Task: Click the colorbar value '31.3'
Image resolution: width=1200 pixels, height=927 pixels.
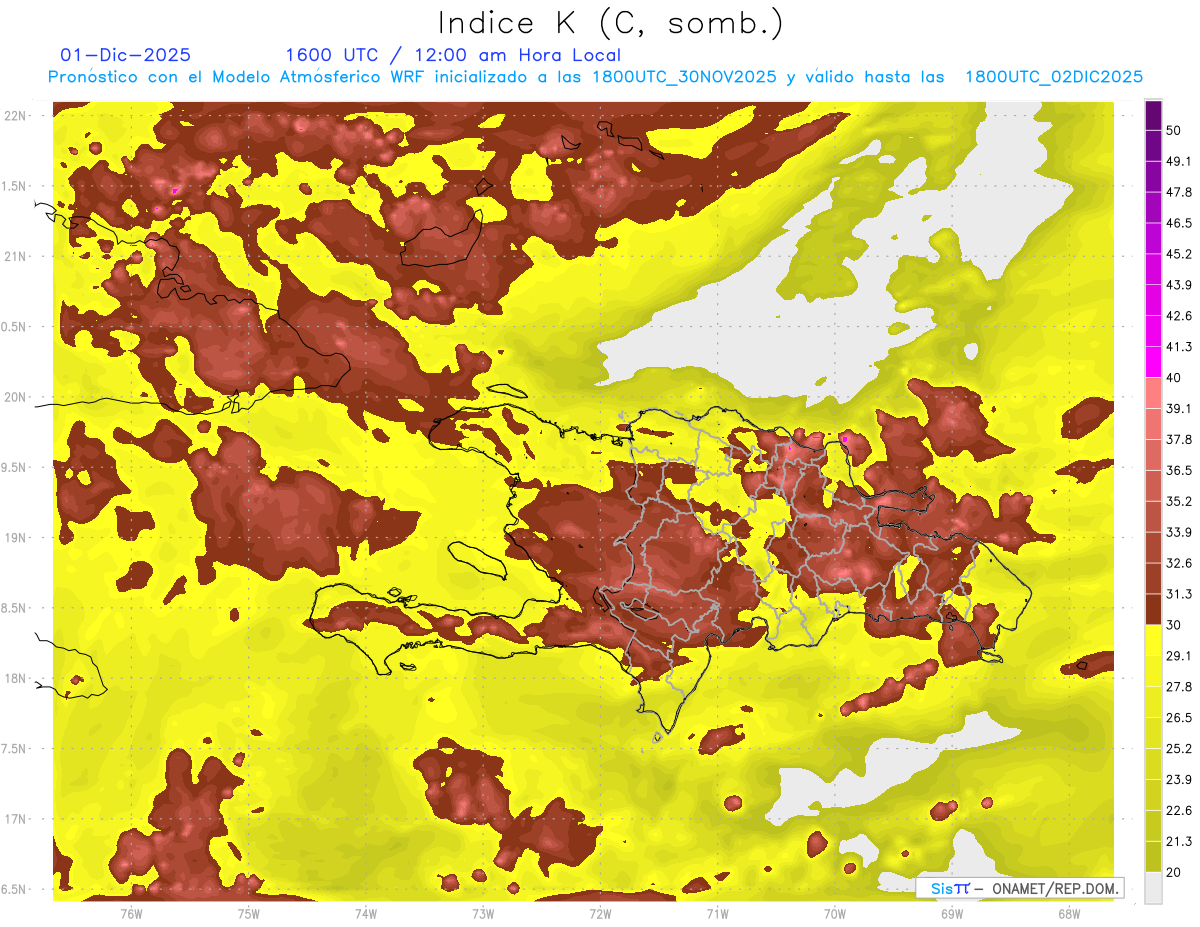Action: tap(1179, 594)
